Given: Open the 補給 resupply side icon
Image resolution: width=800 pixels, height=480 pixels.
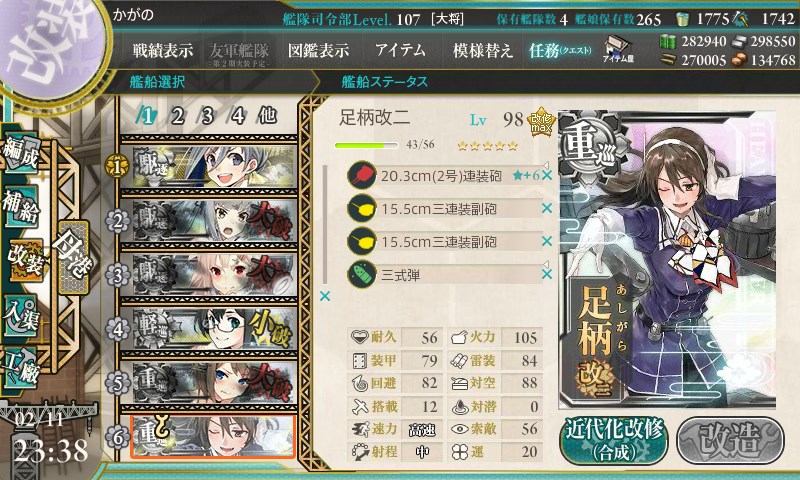Looking at the screenshot, I should pos(21,207).
